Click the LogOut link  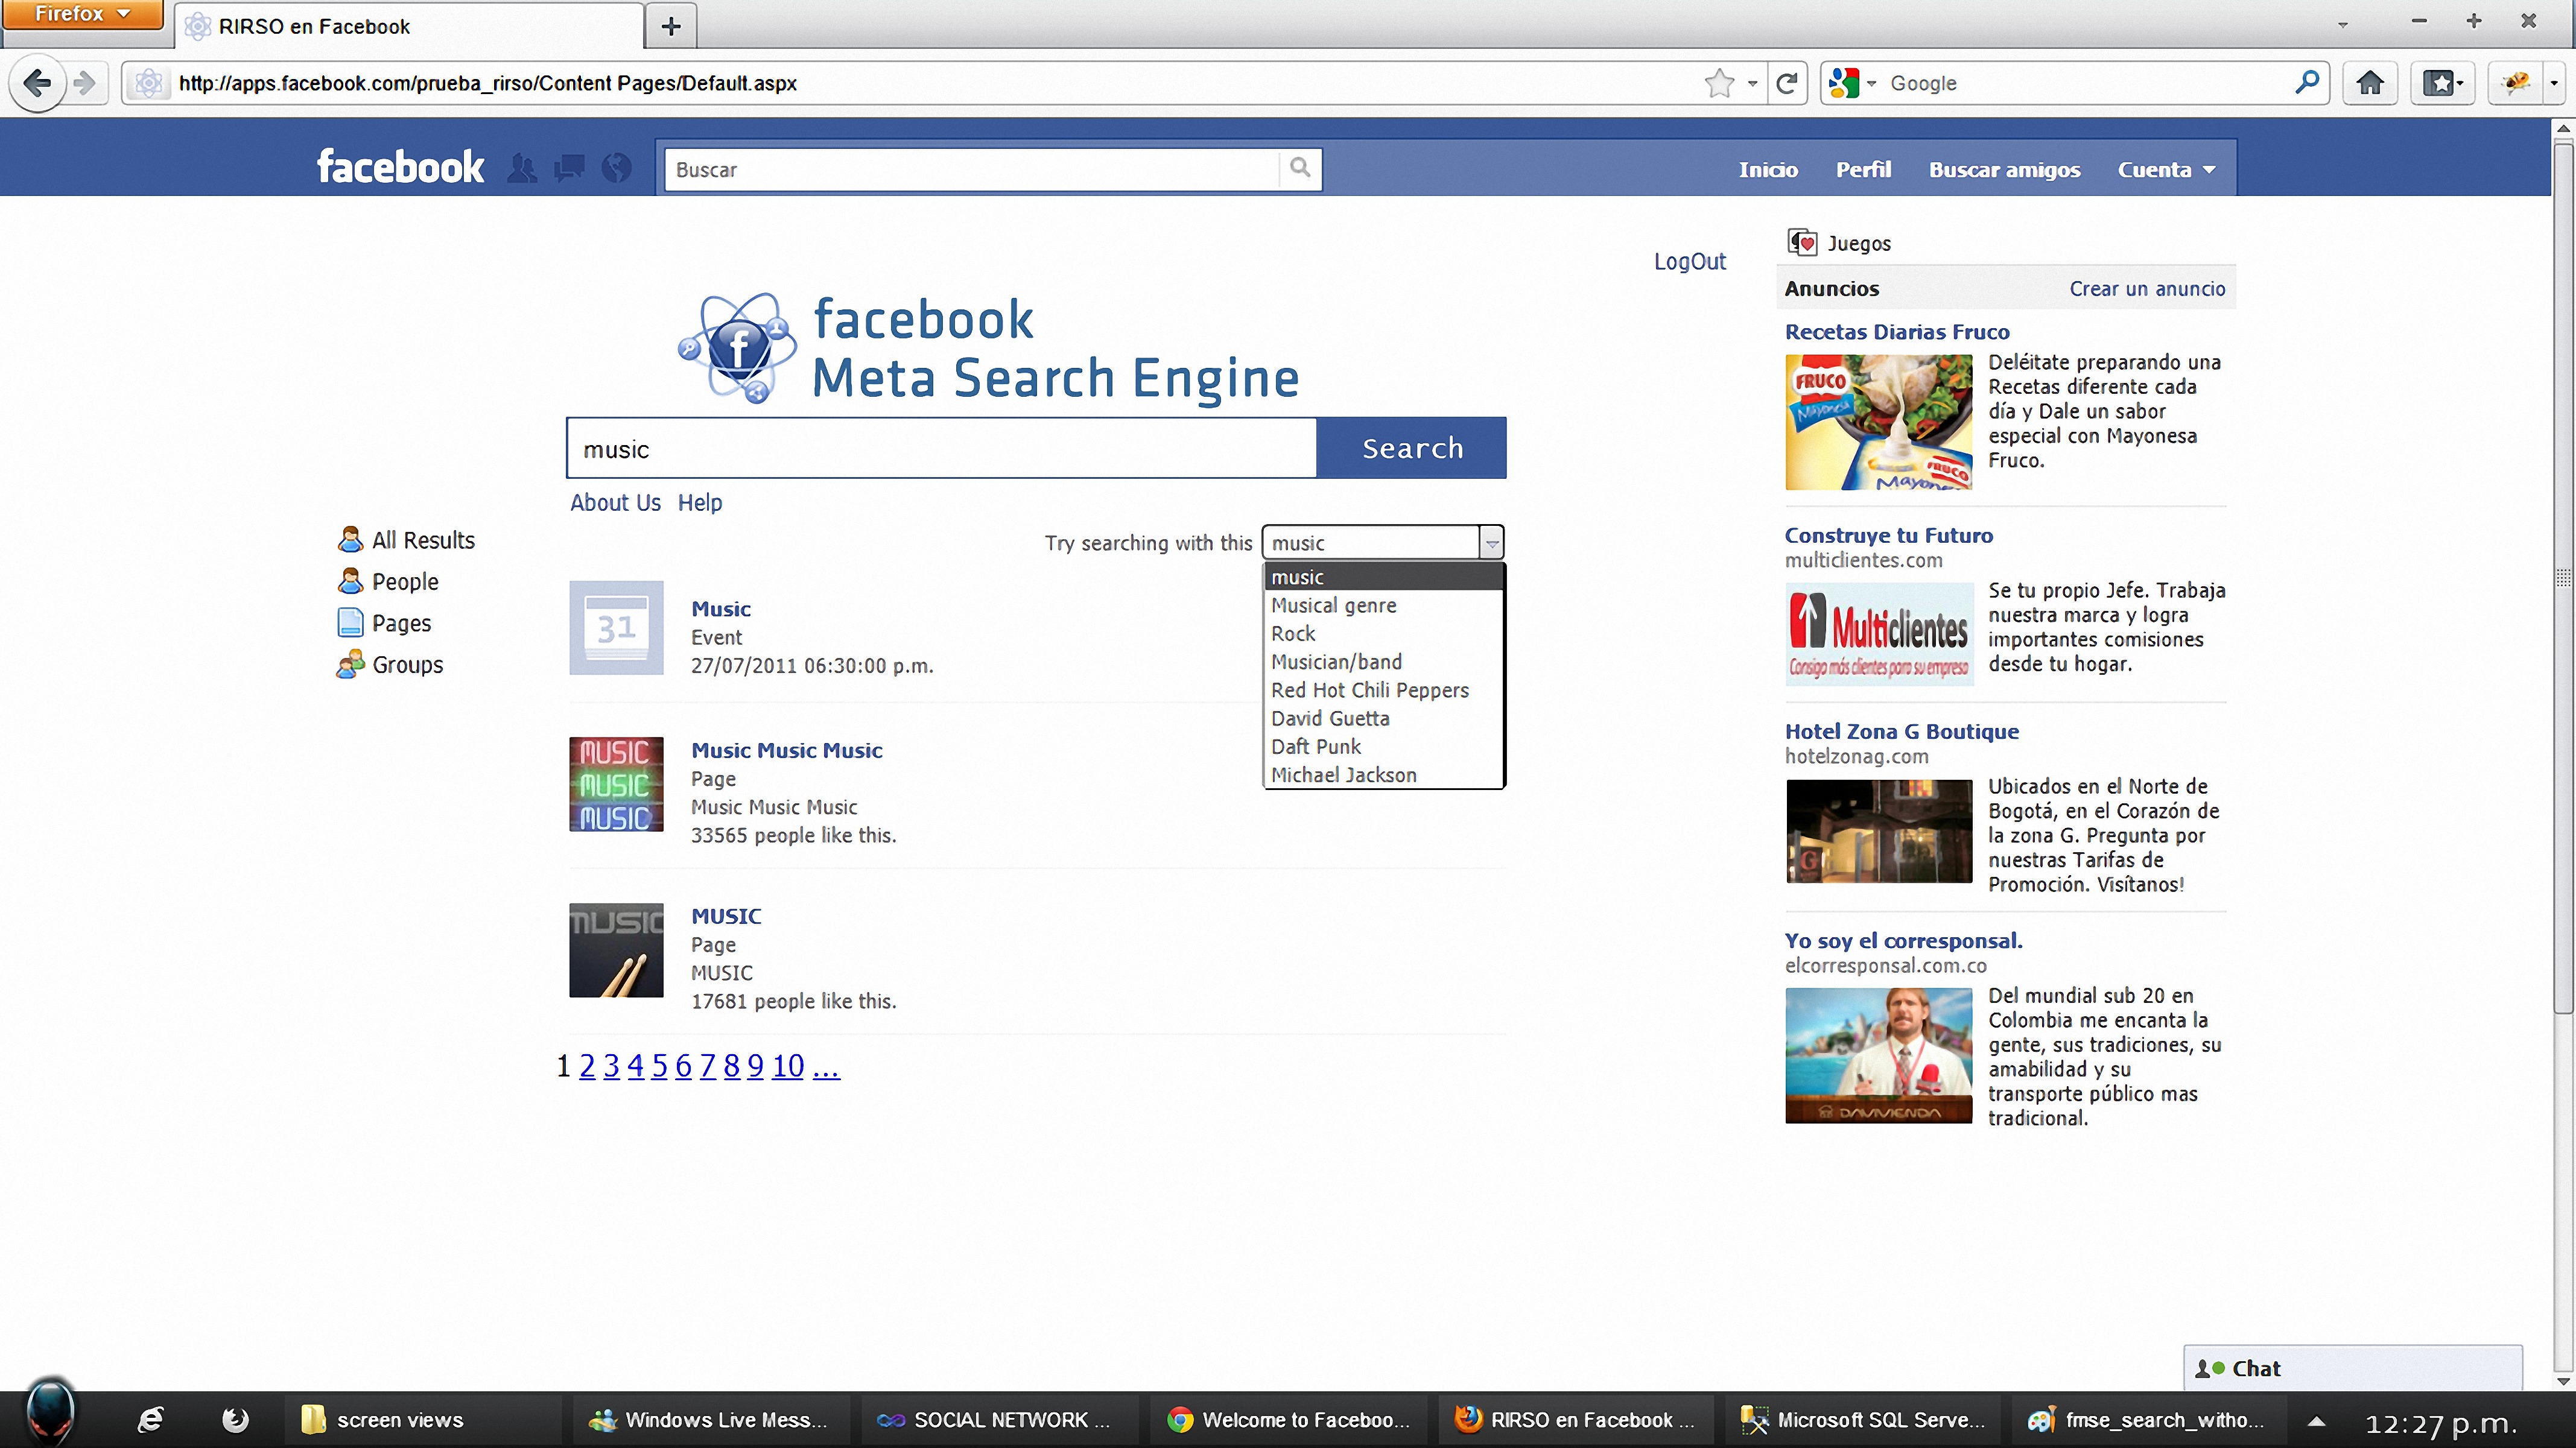[x=1689, y=262]
